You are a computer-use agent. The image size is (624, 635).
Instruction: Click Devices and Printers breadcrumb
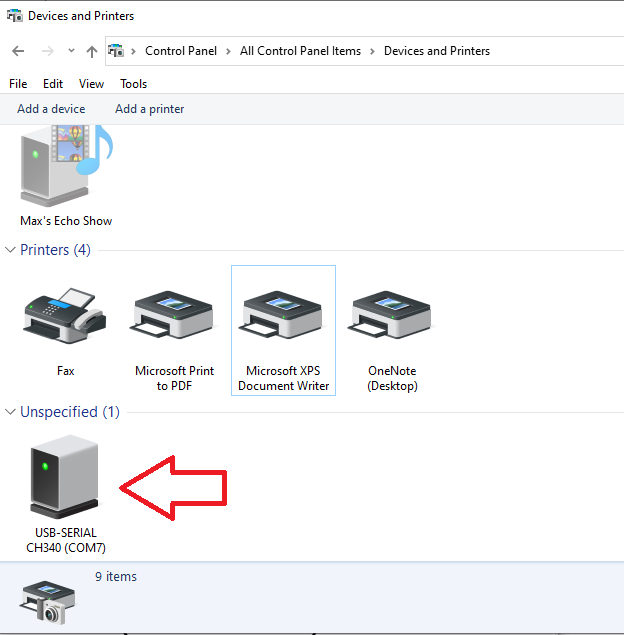click(437, 51)
